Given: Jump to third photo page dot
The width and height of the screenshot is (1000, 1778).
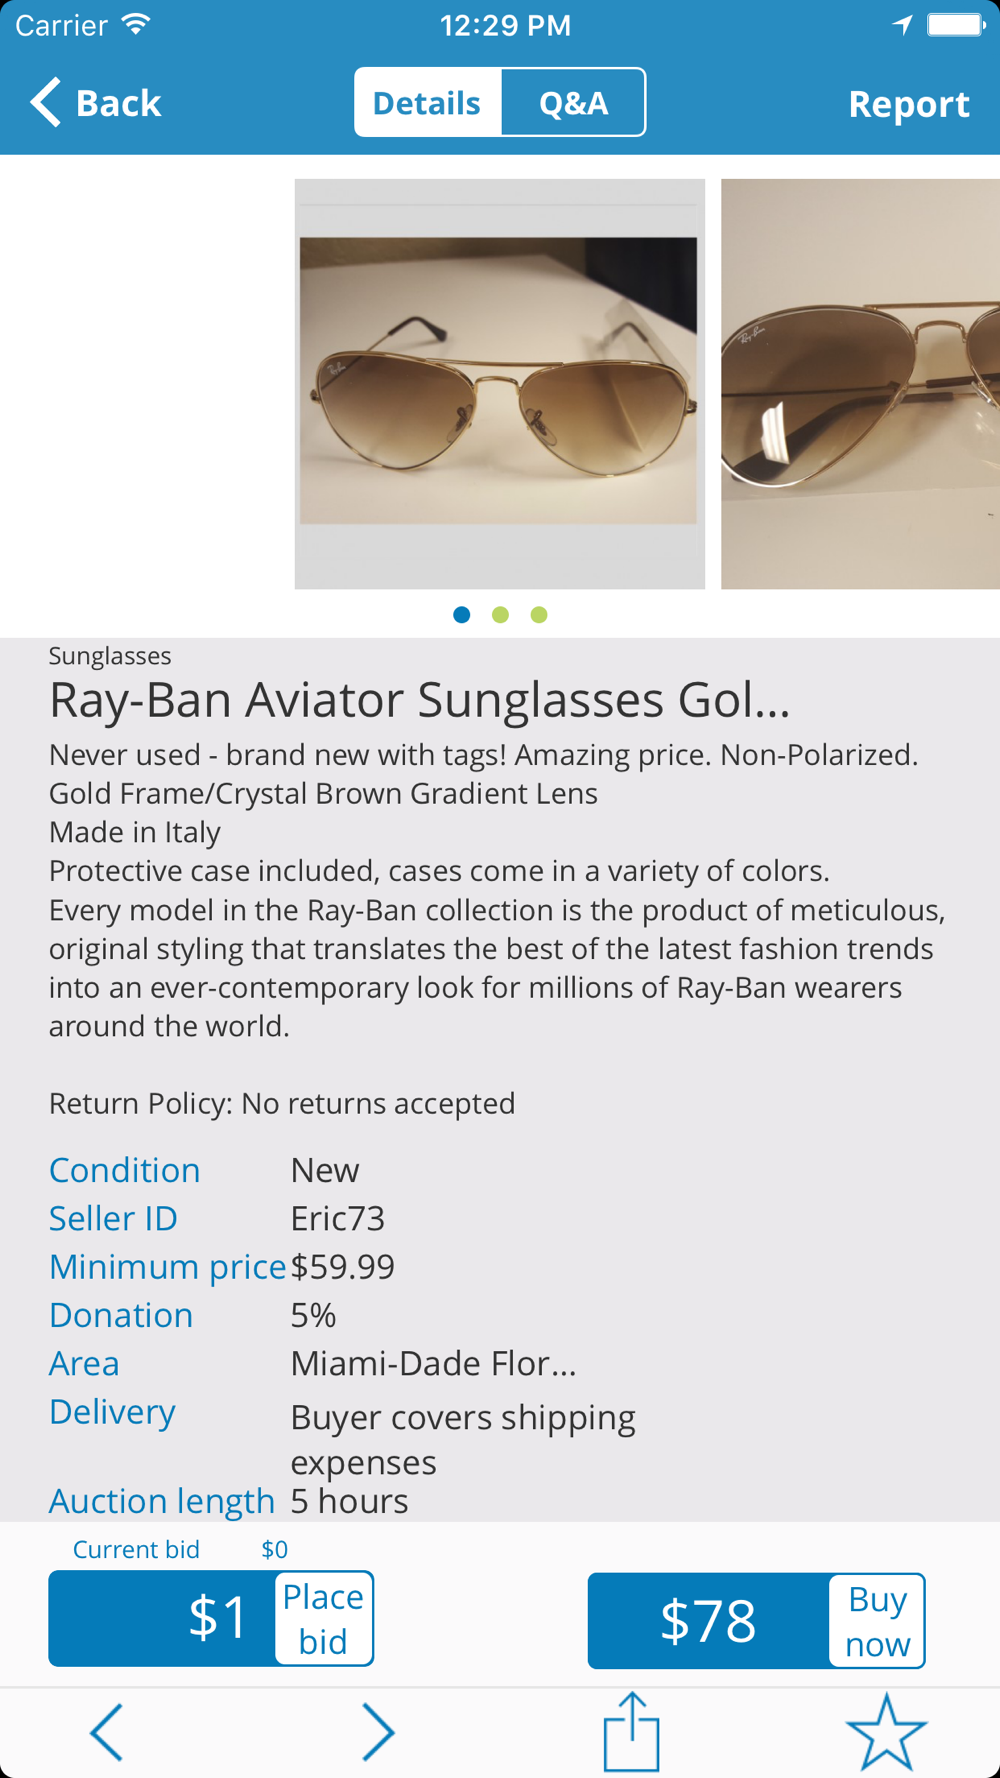Looking at the screenshot, I should [539, 615].
